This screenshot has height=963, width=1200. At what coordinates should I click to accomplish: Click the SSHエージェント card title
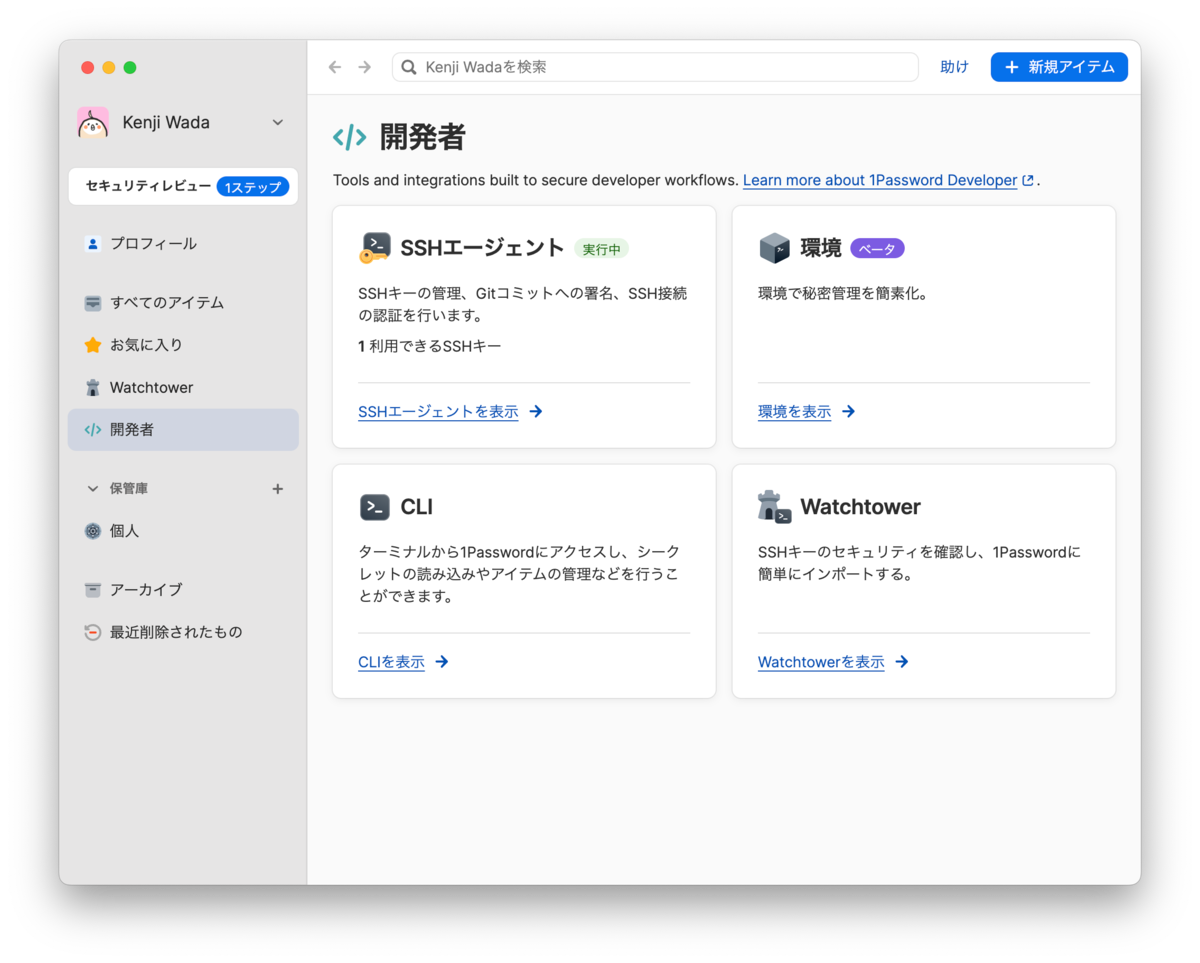[483, 248]
